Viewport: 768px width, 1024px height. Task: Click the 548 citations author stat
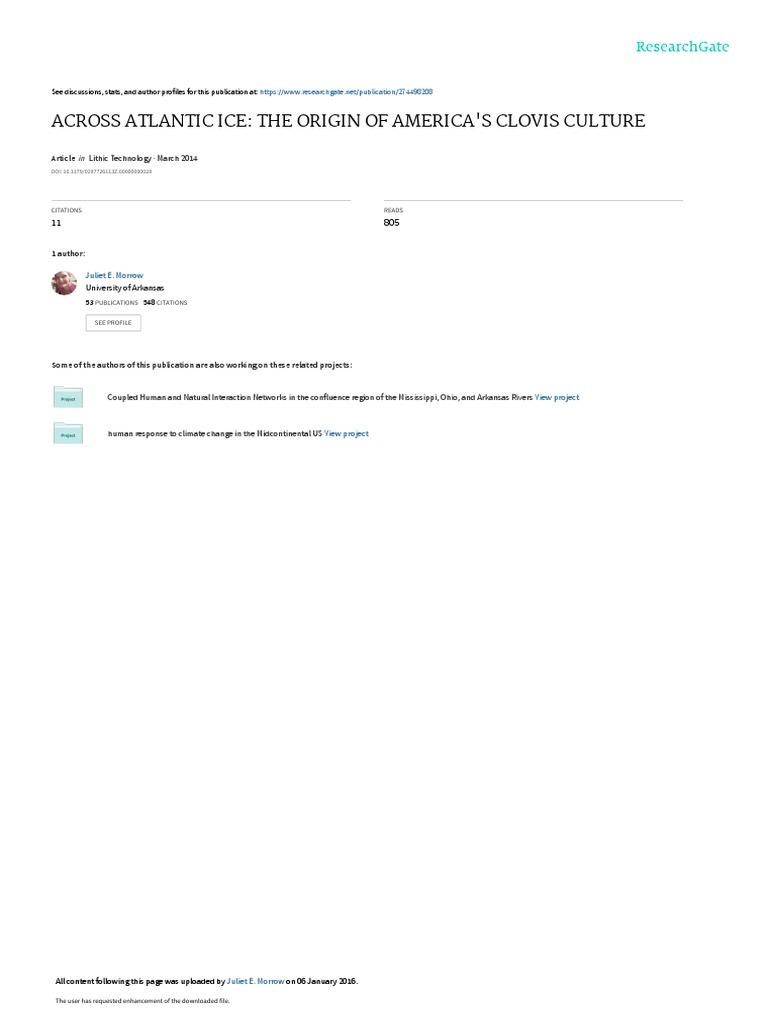(165, 303)
